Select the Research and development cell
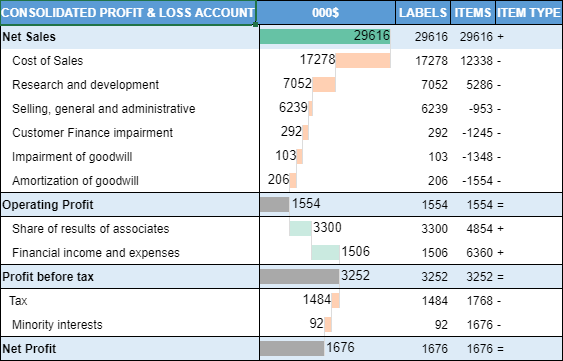The width and height of the screenshot is (563, 361). [130, 85]
